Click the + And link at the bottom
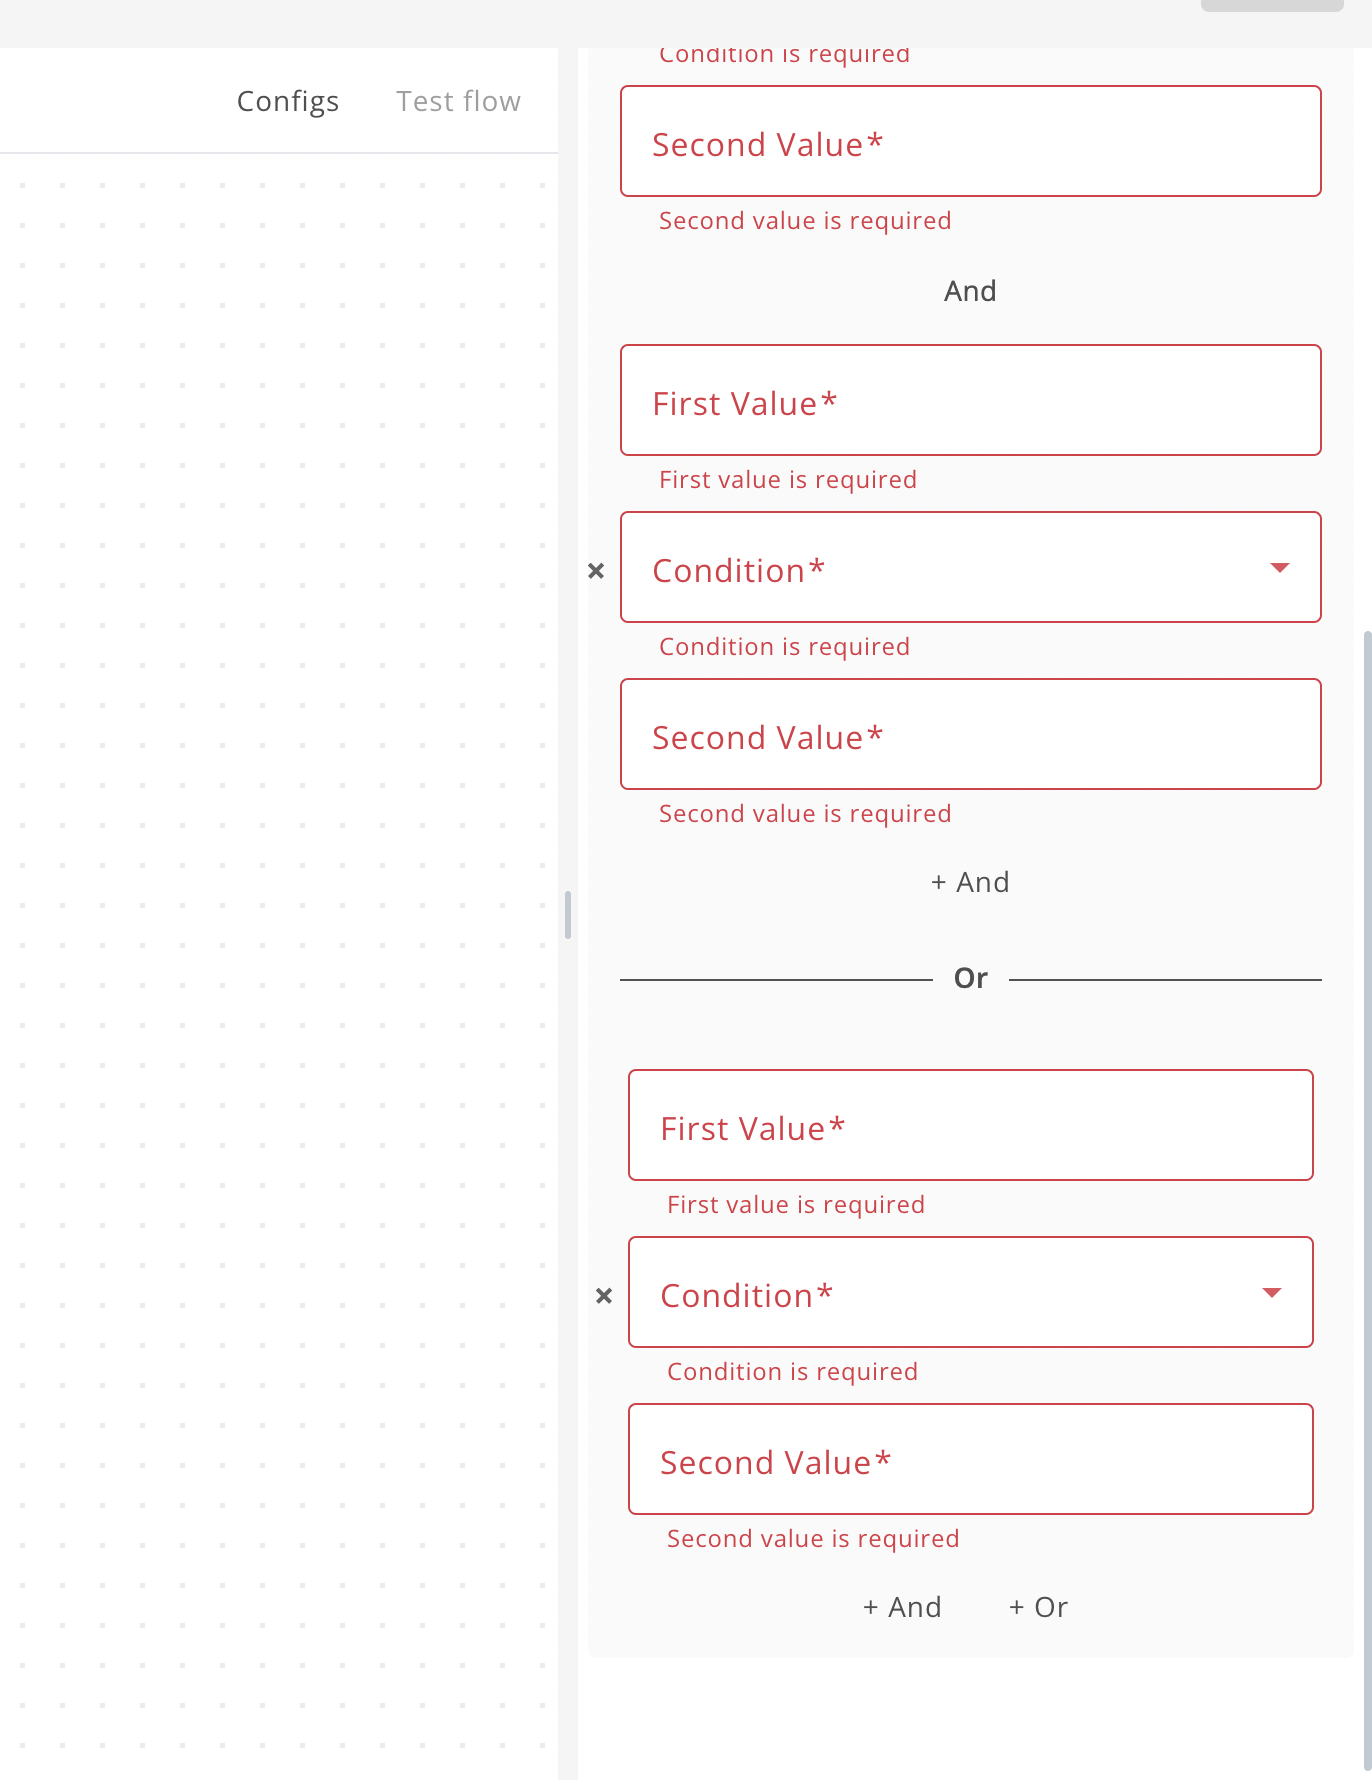The width and height of the screenshot is (1372, 1780). coord(901,1607)
